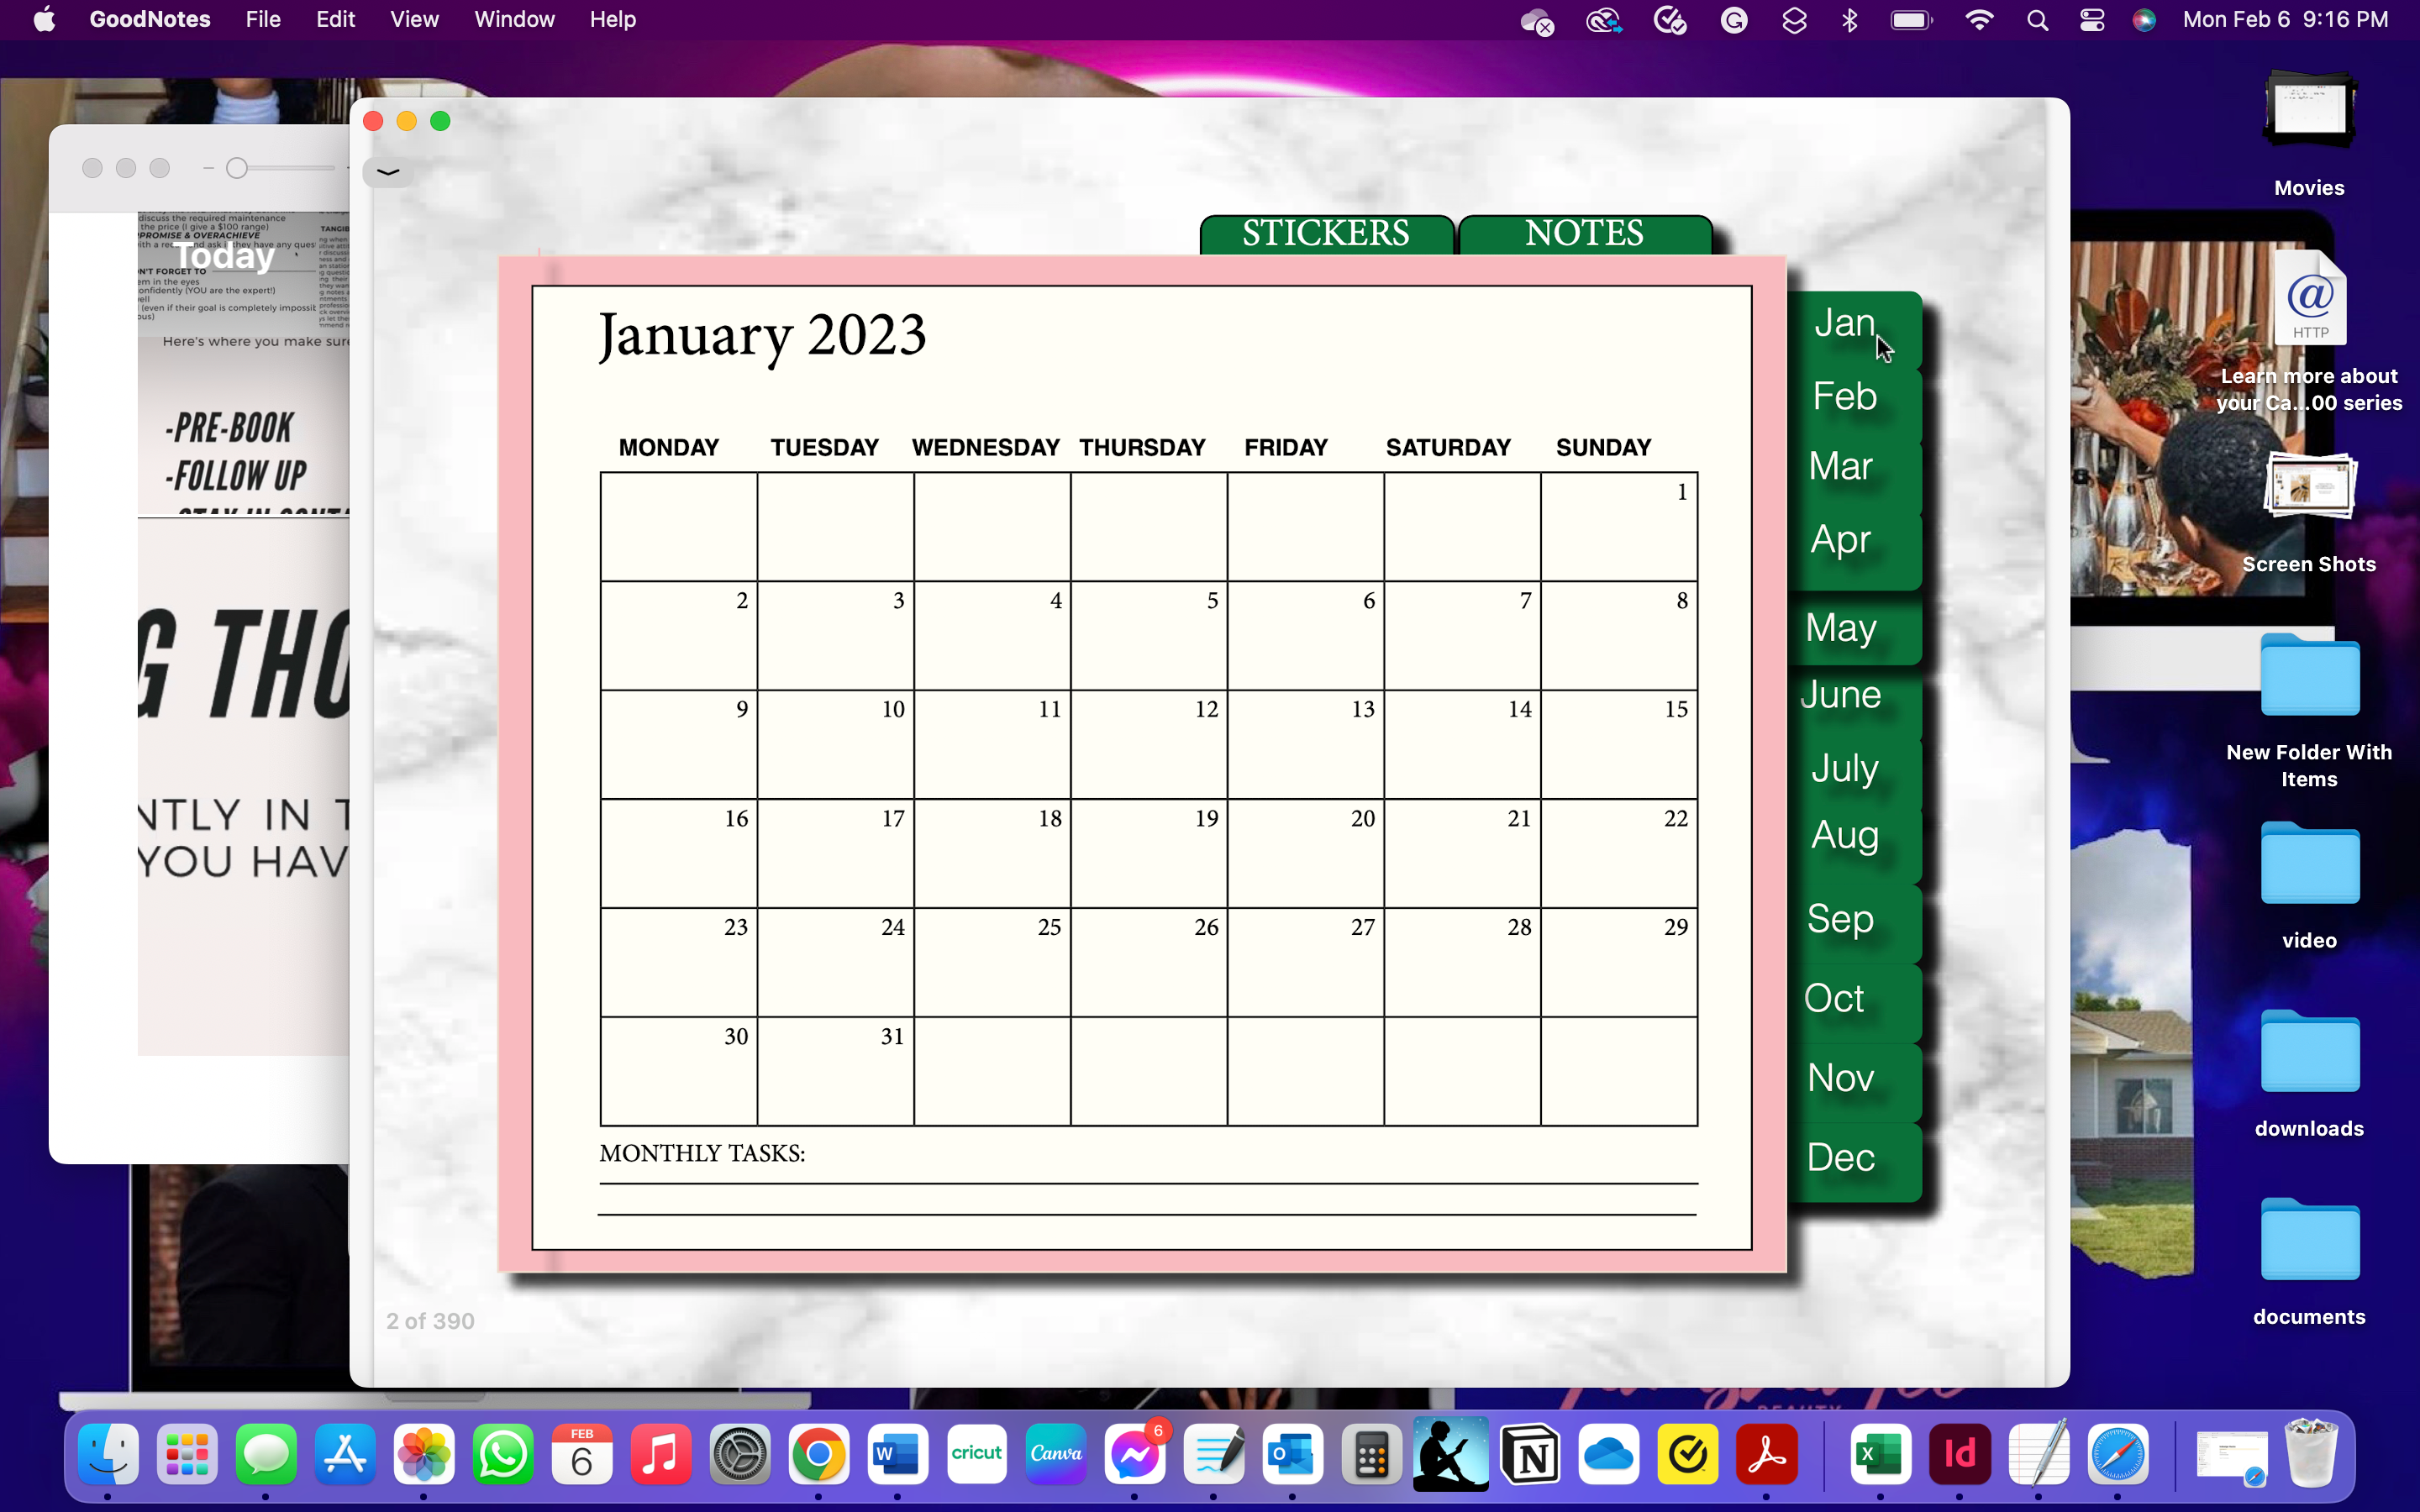The width and height of the screenshot is (2420, 1512).
Task: Open Launchpad from the dock
Action: pos(187,1454)
